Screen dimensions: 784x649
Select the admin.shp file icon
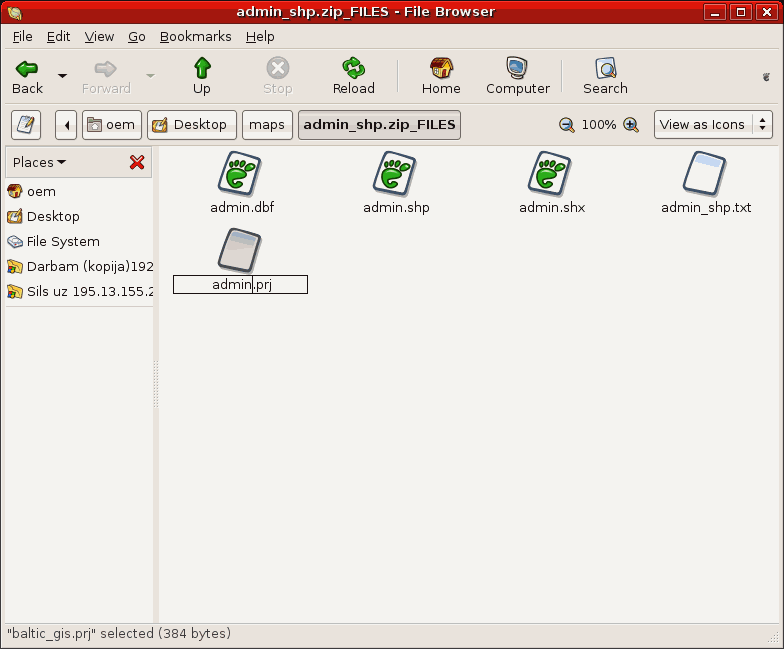pos(394,174)
